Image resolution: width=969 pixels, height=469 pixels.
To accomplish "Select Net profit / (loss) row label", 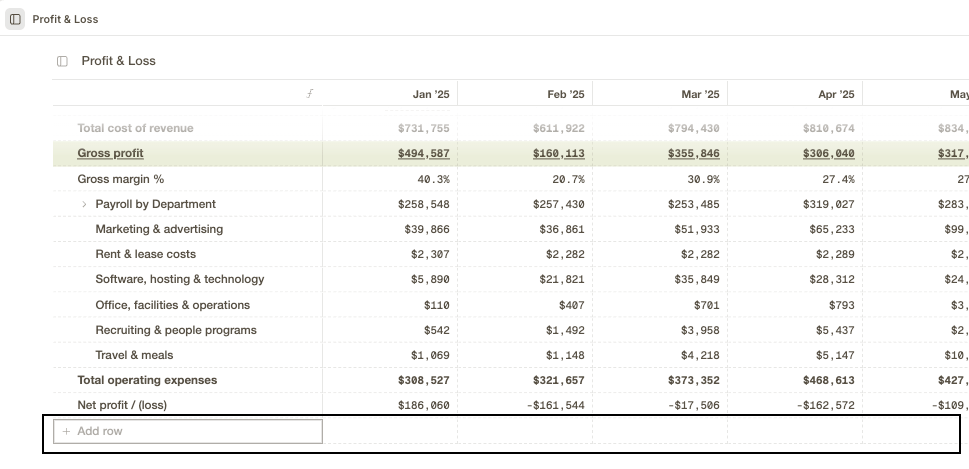I will click(x=122, y=405).
